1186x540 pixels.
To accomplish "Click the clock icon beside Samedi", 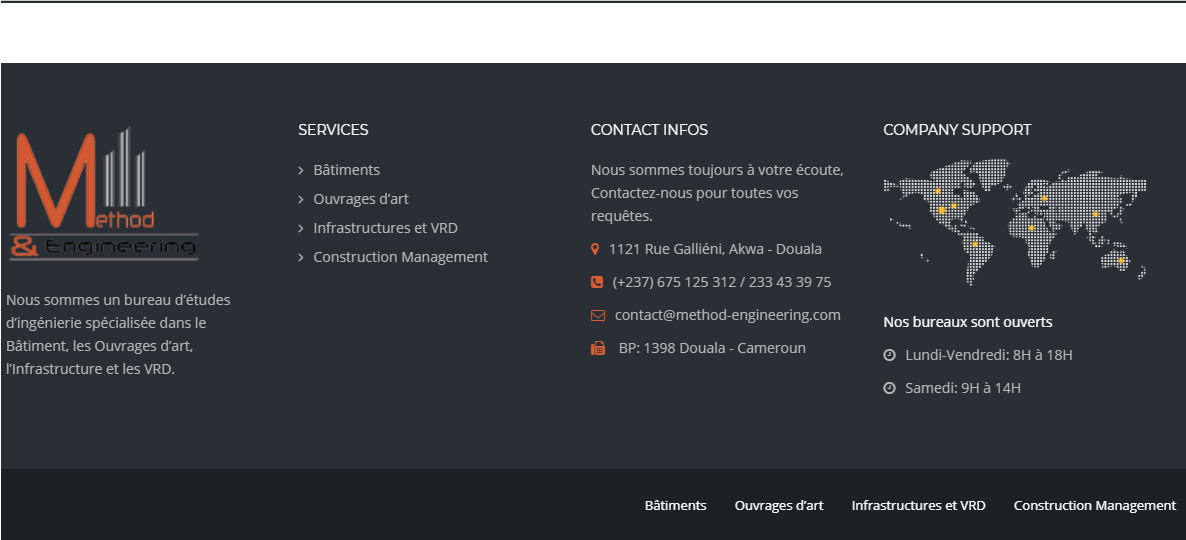I will click(889, 388).
